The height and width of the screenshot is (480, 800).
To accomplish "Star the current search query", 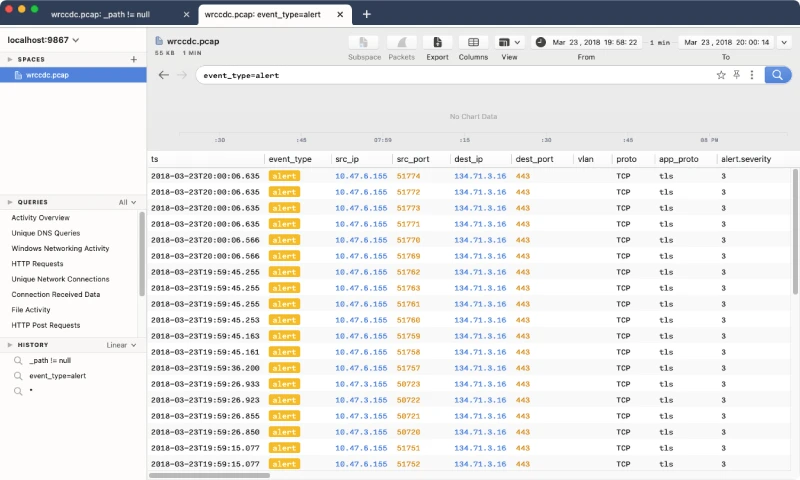I will [x=721, y=75].
